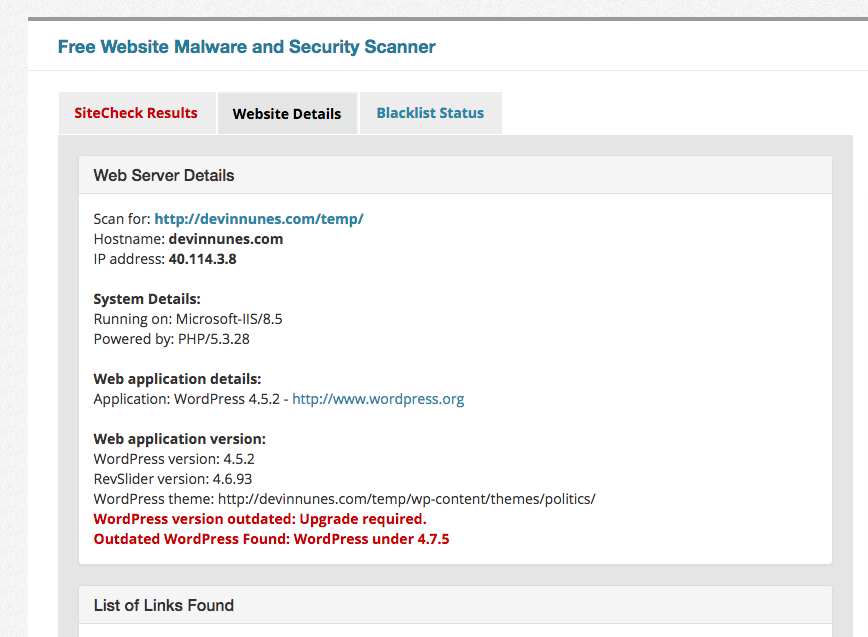Viewport: 868px width, 637px height.
Task: Click the RevSlider version: 4.6.93 line
Action: click(173, 479)
